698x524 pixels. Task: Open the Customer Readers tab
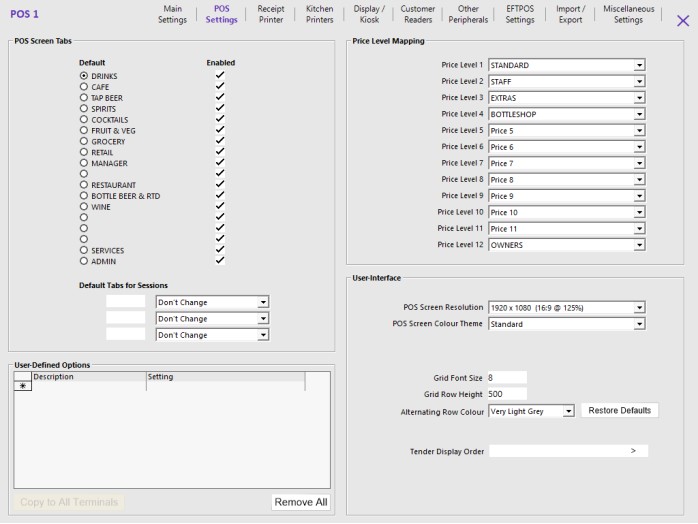click(418, 14)
